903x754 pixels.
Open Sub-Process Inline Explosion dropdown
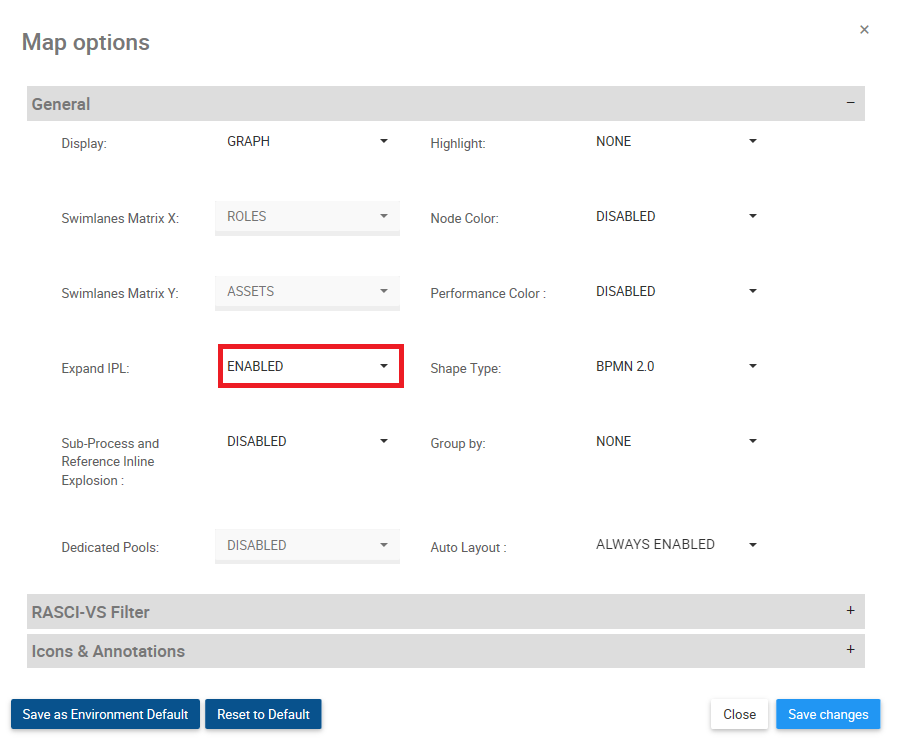click(x=308, y=442)
